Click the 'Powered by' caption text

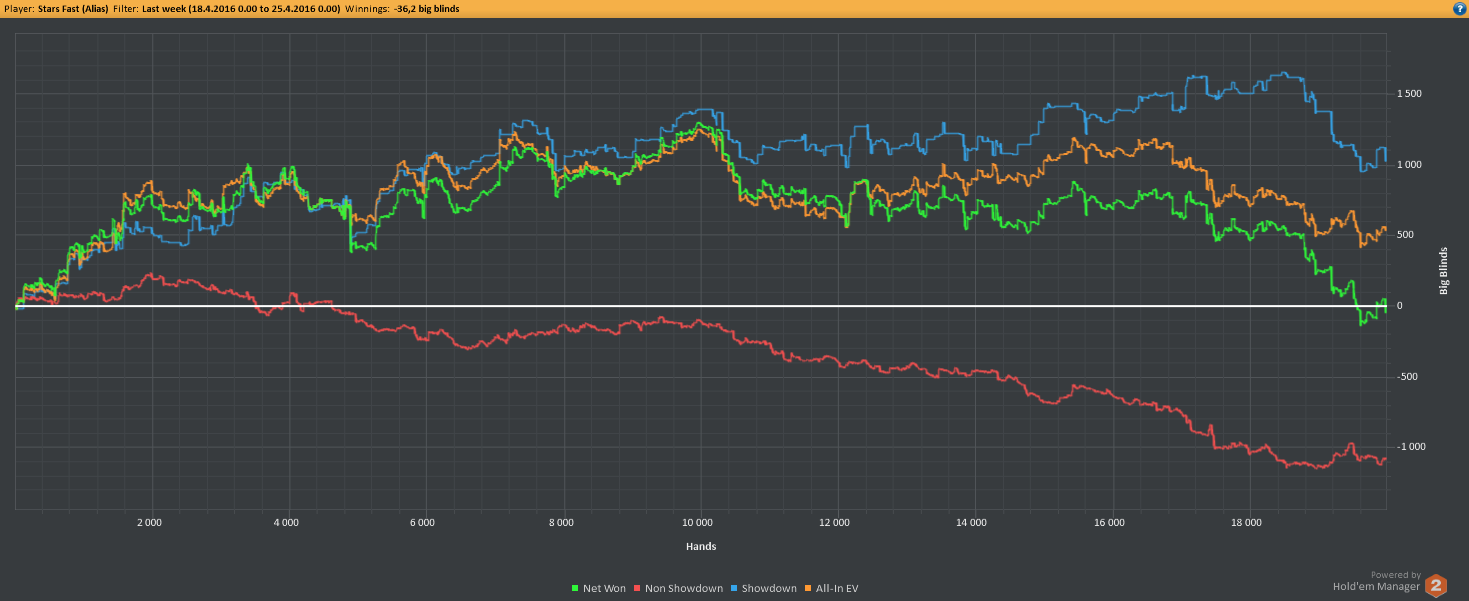(x=1395, y=575)
